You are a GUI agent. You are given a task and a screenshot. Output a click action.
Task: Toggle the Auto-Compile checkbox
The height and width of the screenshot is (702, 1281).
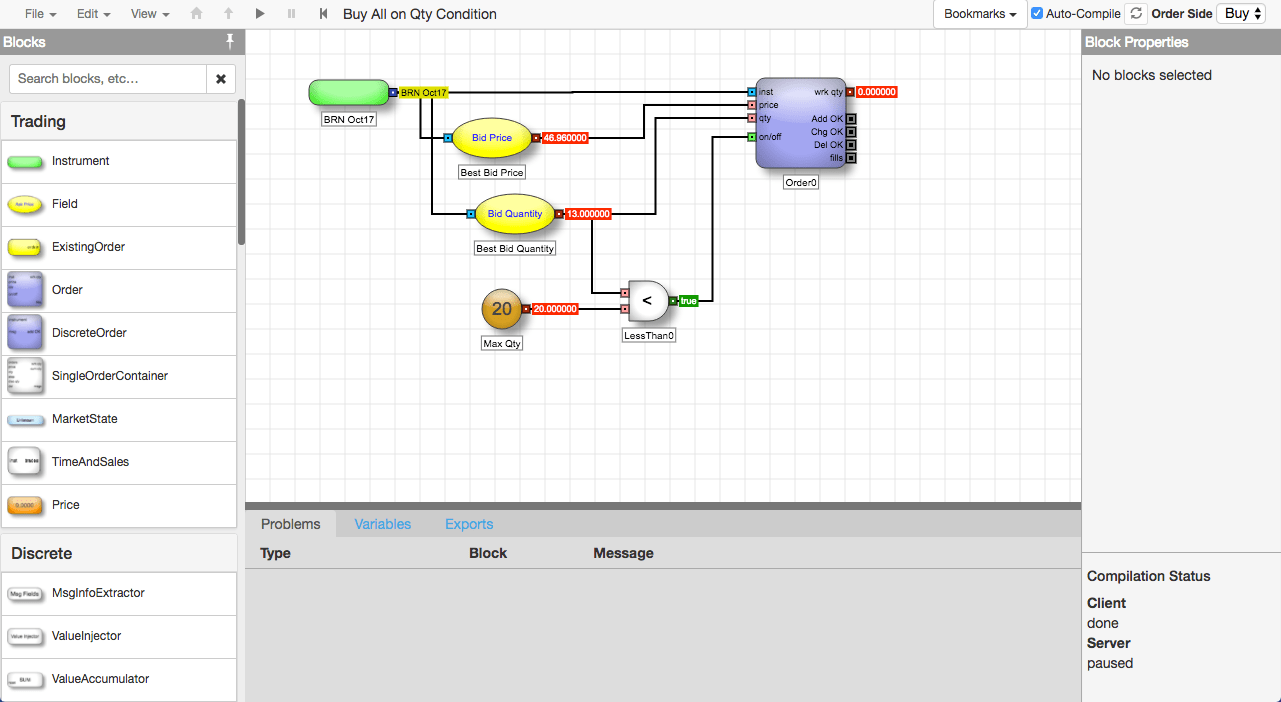click(x=1037, y=14)
